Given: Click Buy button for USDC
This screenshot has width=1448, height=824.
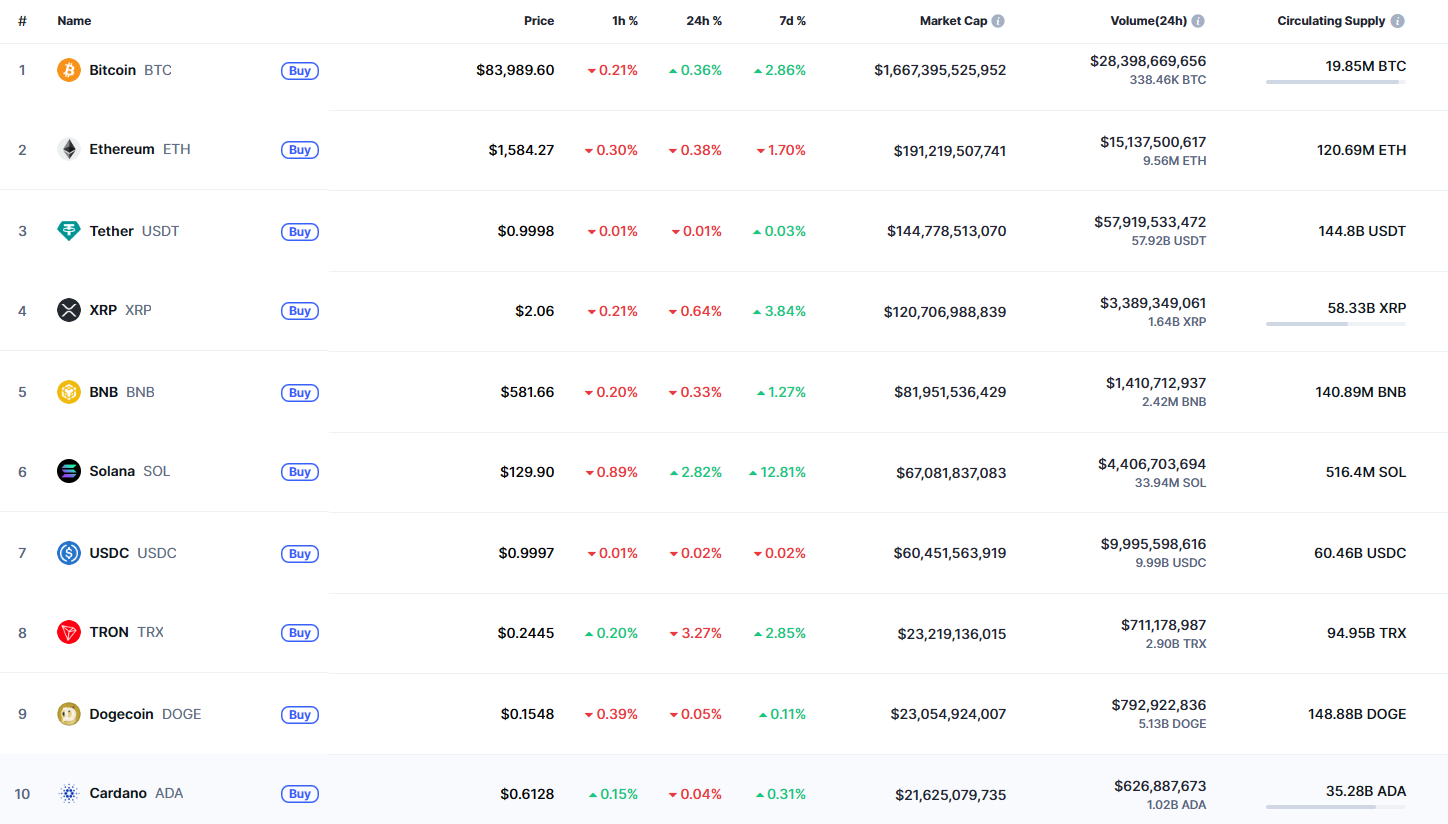Looking at the screenshot, I should pyautogui.click(x=300, y=554).
